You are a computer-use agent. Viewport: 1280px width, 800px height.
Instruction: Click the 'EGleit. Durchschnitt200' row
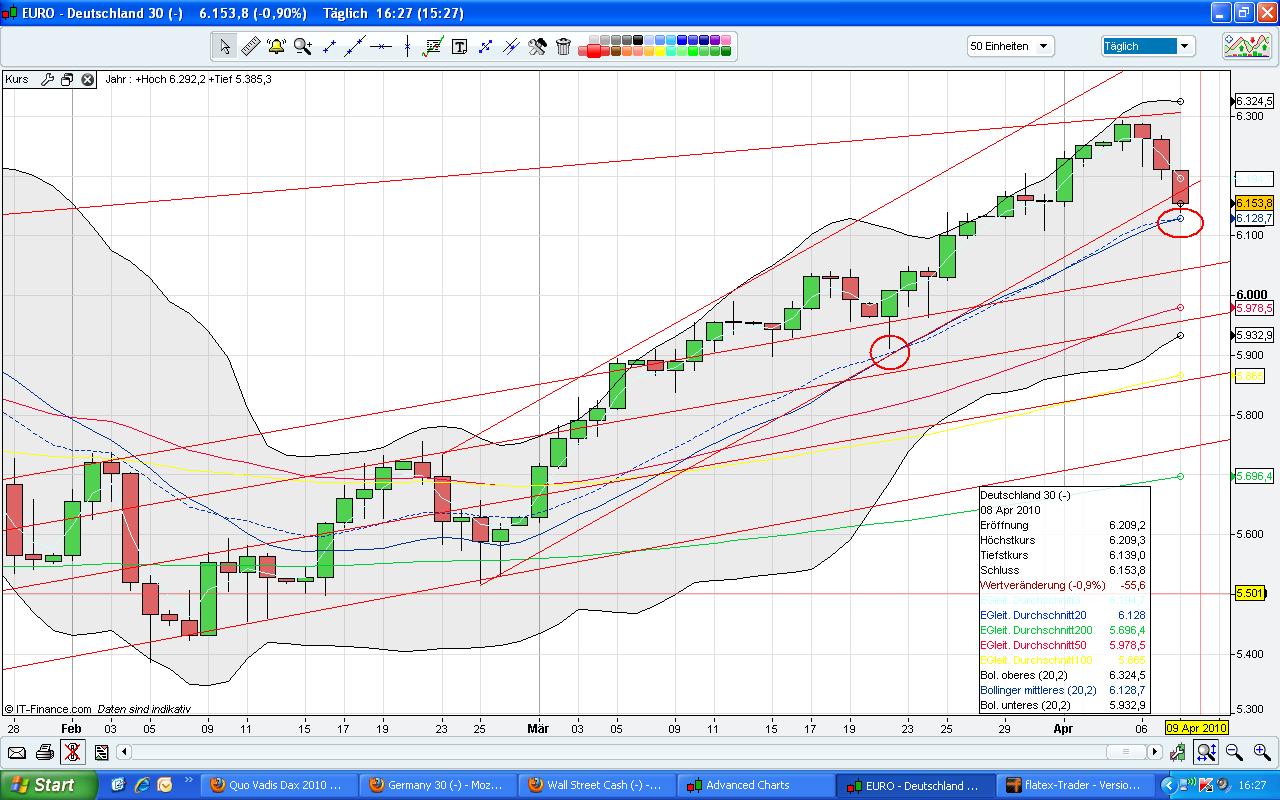(1063, 630)
